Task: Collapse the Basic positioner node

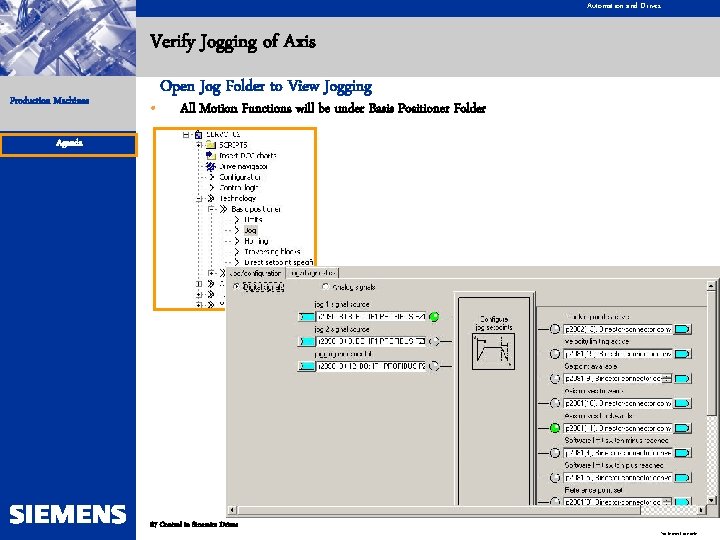Action: [212, 209]
